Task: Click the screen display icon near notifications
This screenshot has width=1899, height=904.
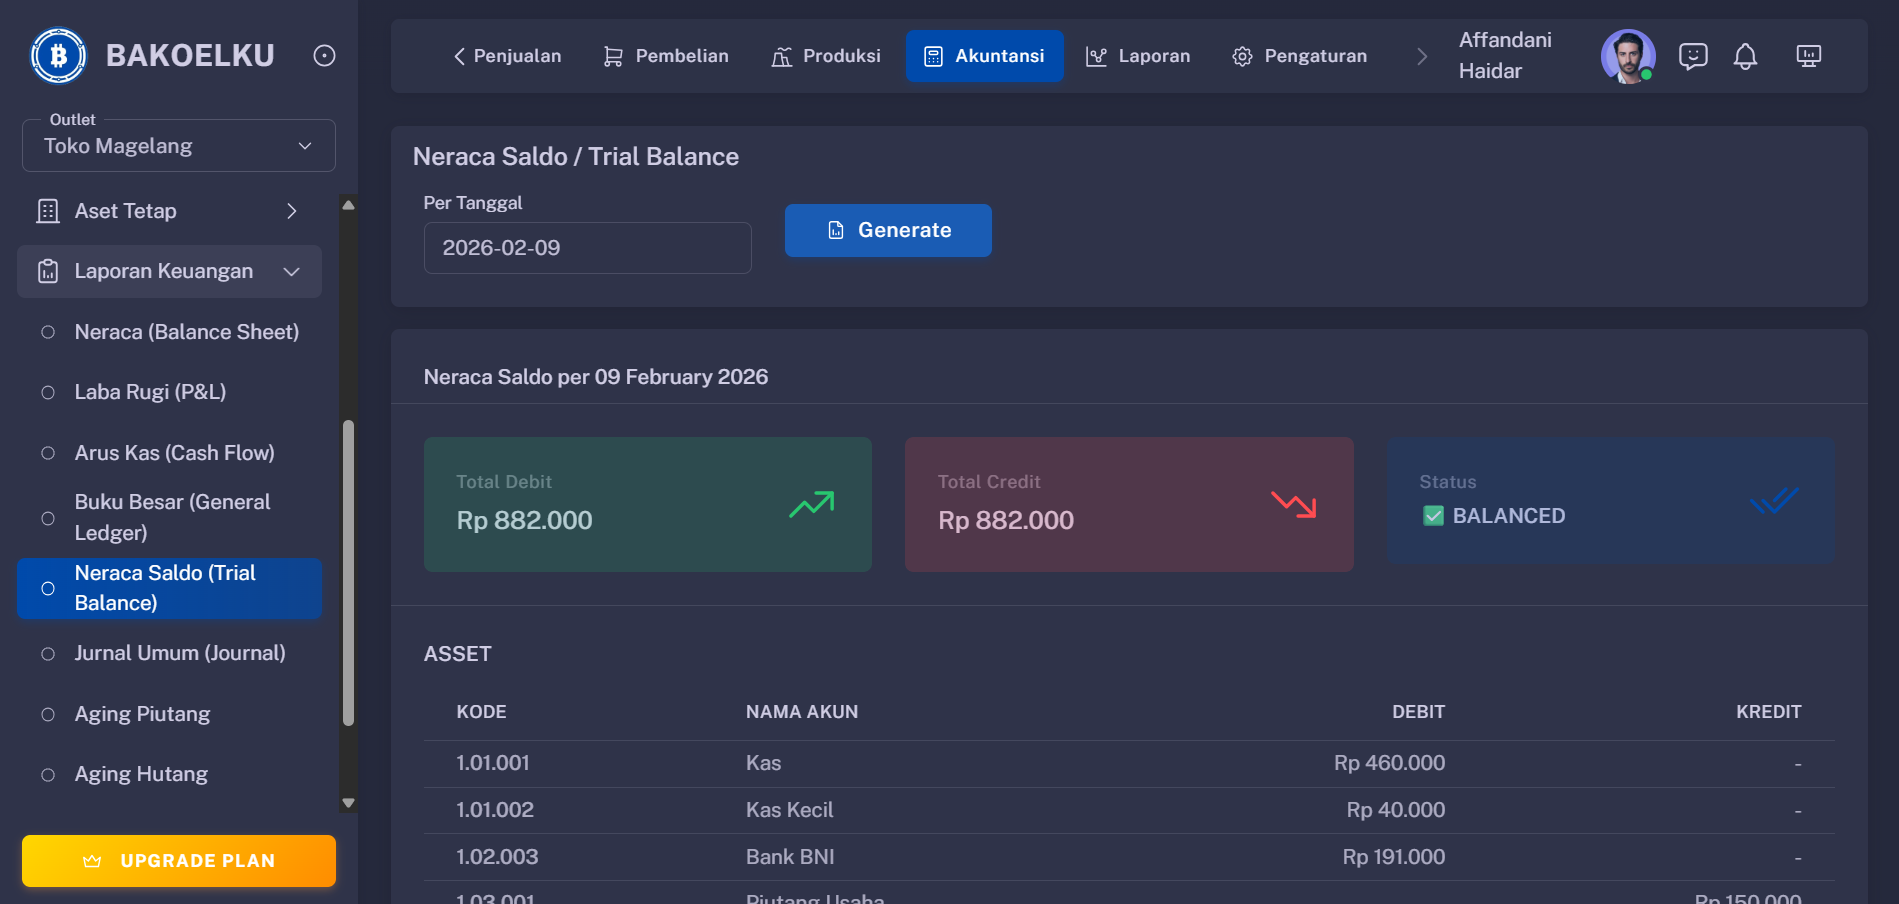Action: (1808, 56)
